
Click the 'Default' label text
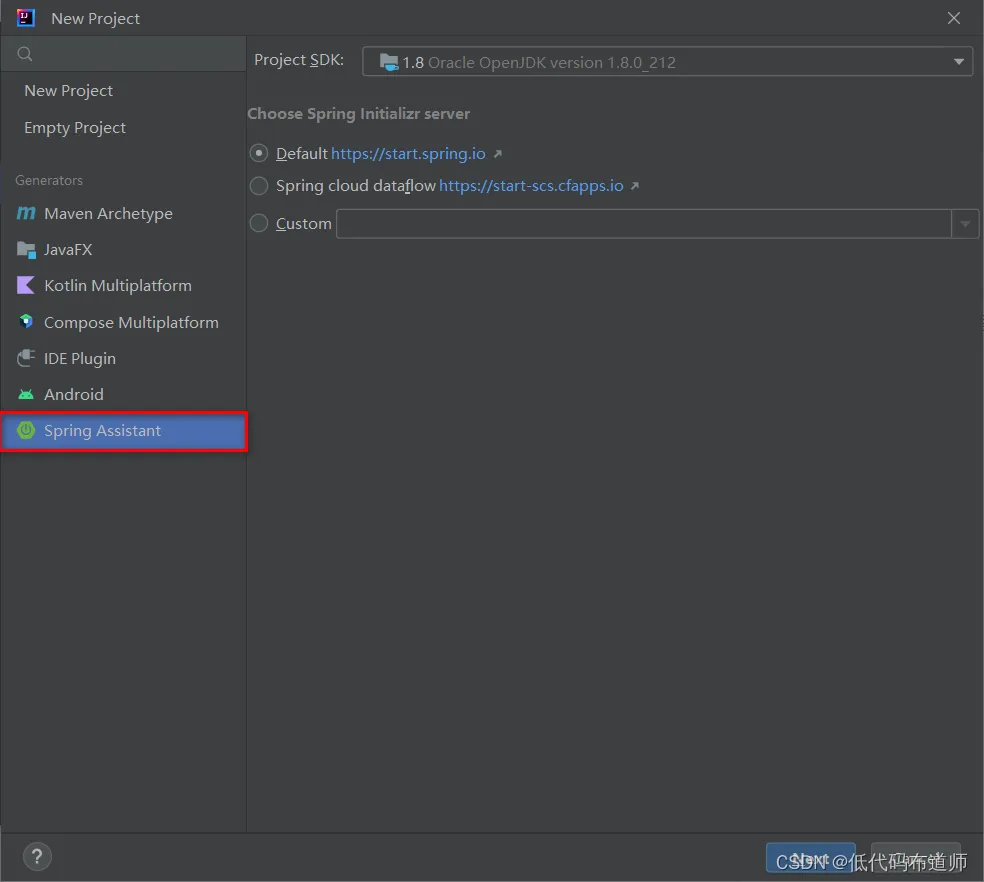302,154
